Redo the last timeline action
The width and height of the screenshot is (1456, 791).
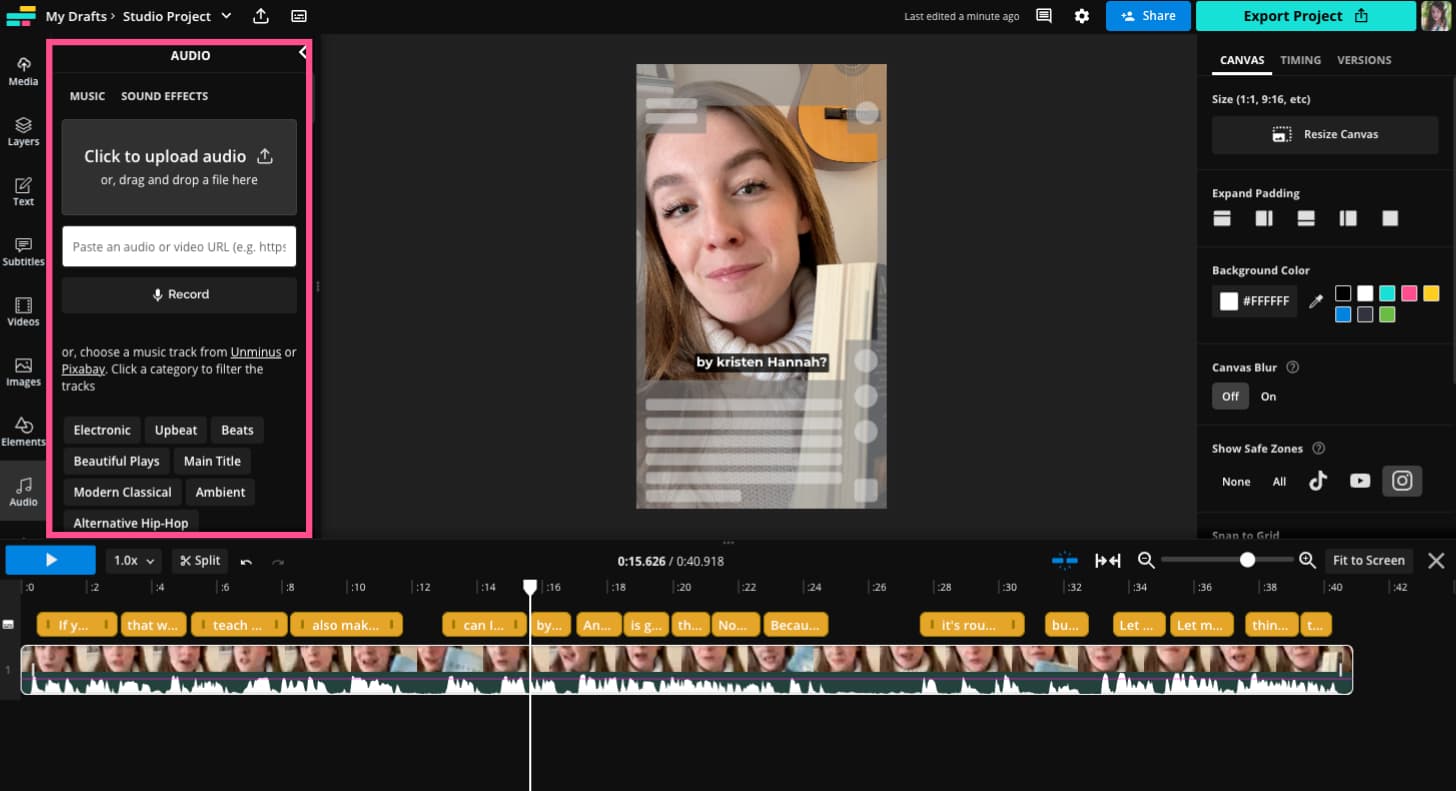[278, 561]
